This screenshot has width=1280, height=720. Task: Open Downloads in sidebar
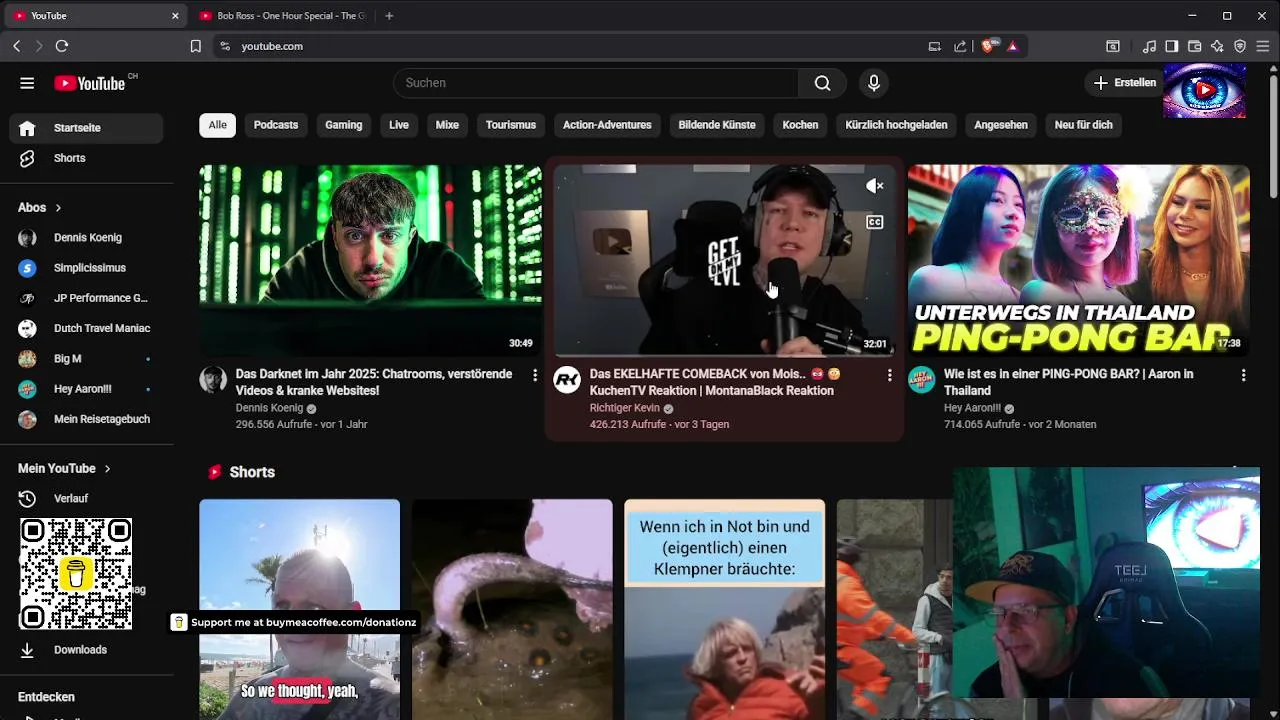pyautogui.click(x=86, y=650)
